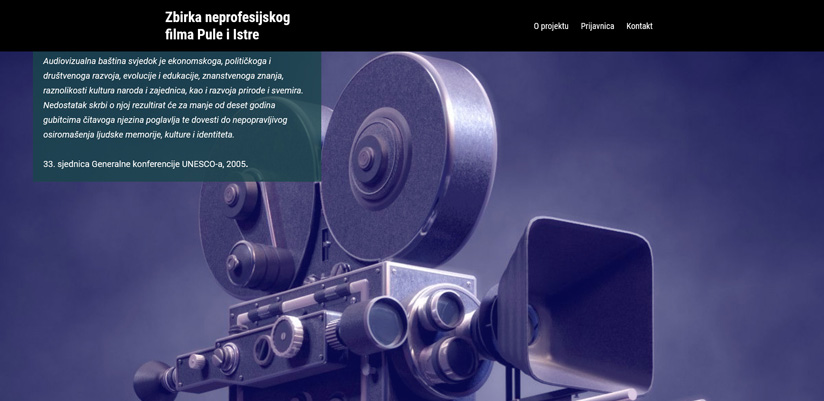
Task: Open the Kontakt navigation link
Action: [639, 26]
